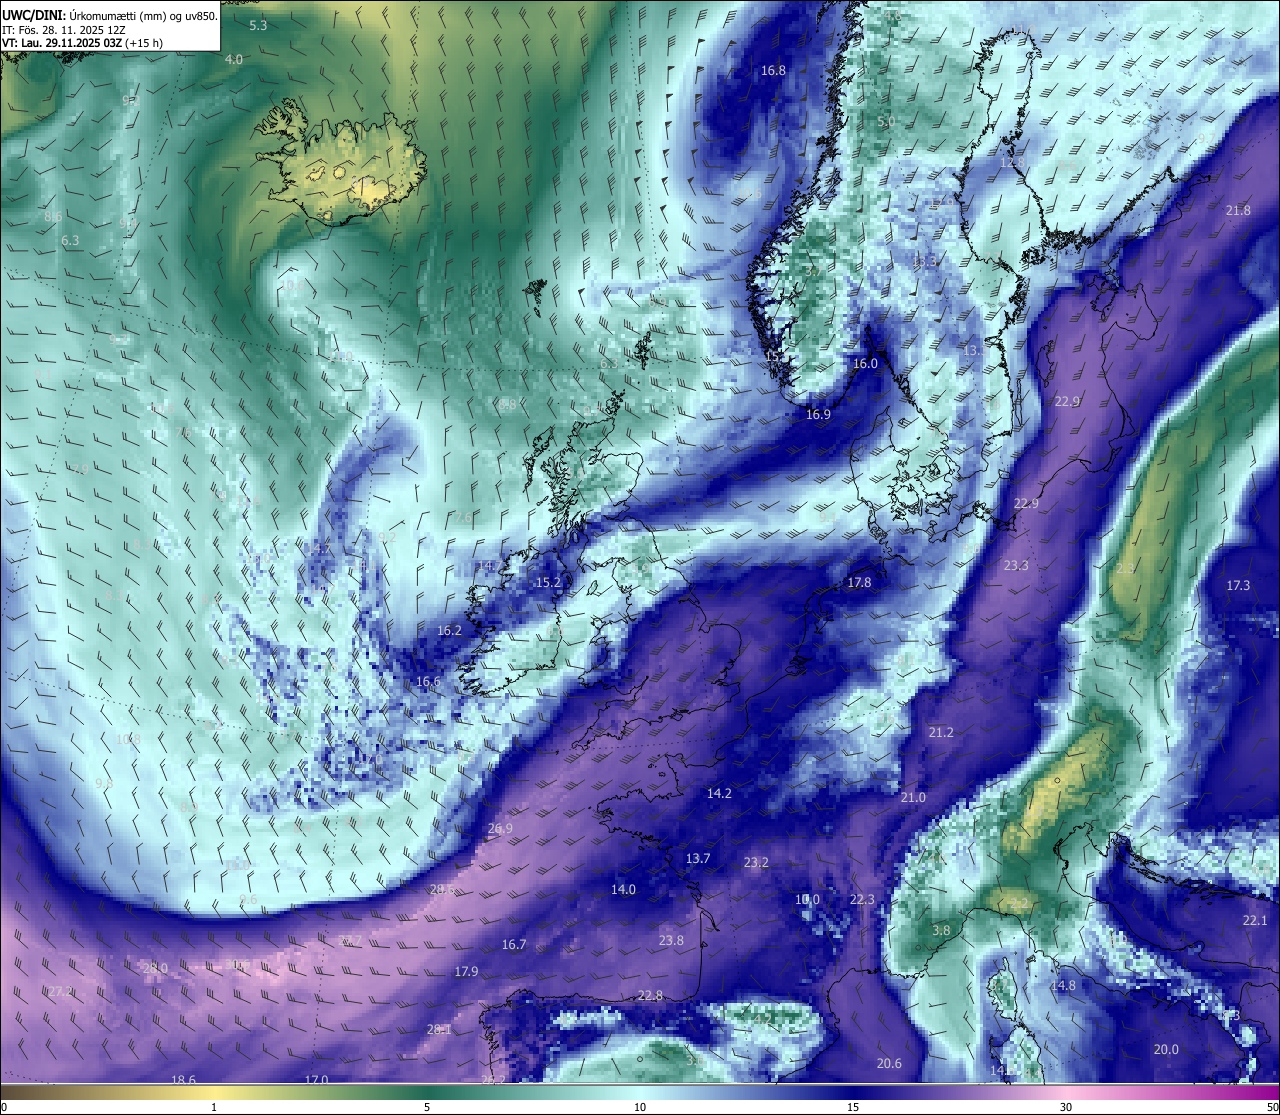Click the 22.3 value over eastern France
This screenshot has height=1115, width=1280.
[x=861, y=900]
